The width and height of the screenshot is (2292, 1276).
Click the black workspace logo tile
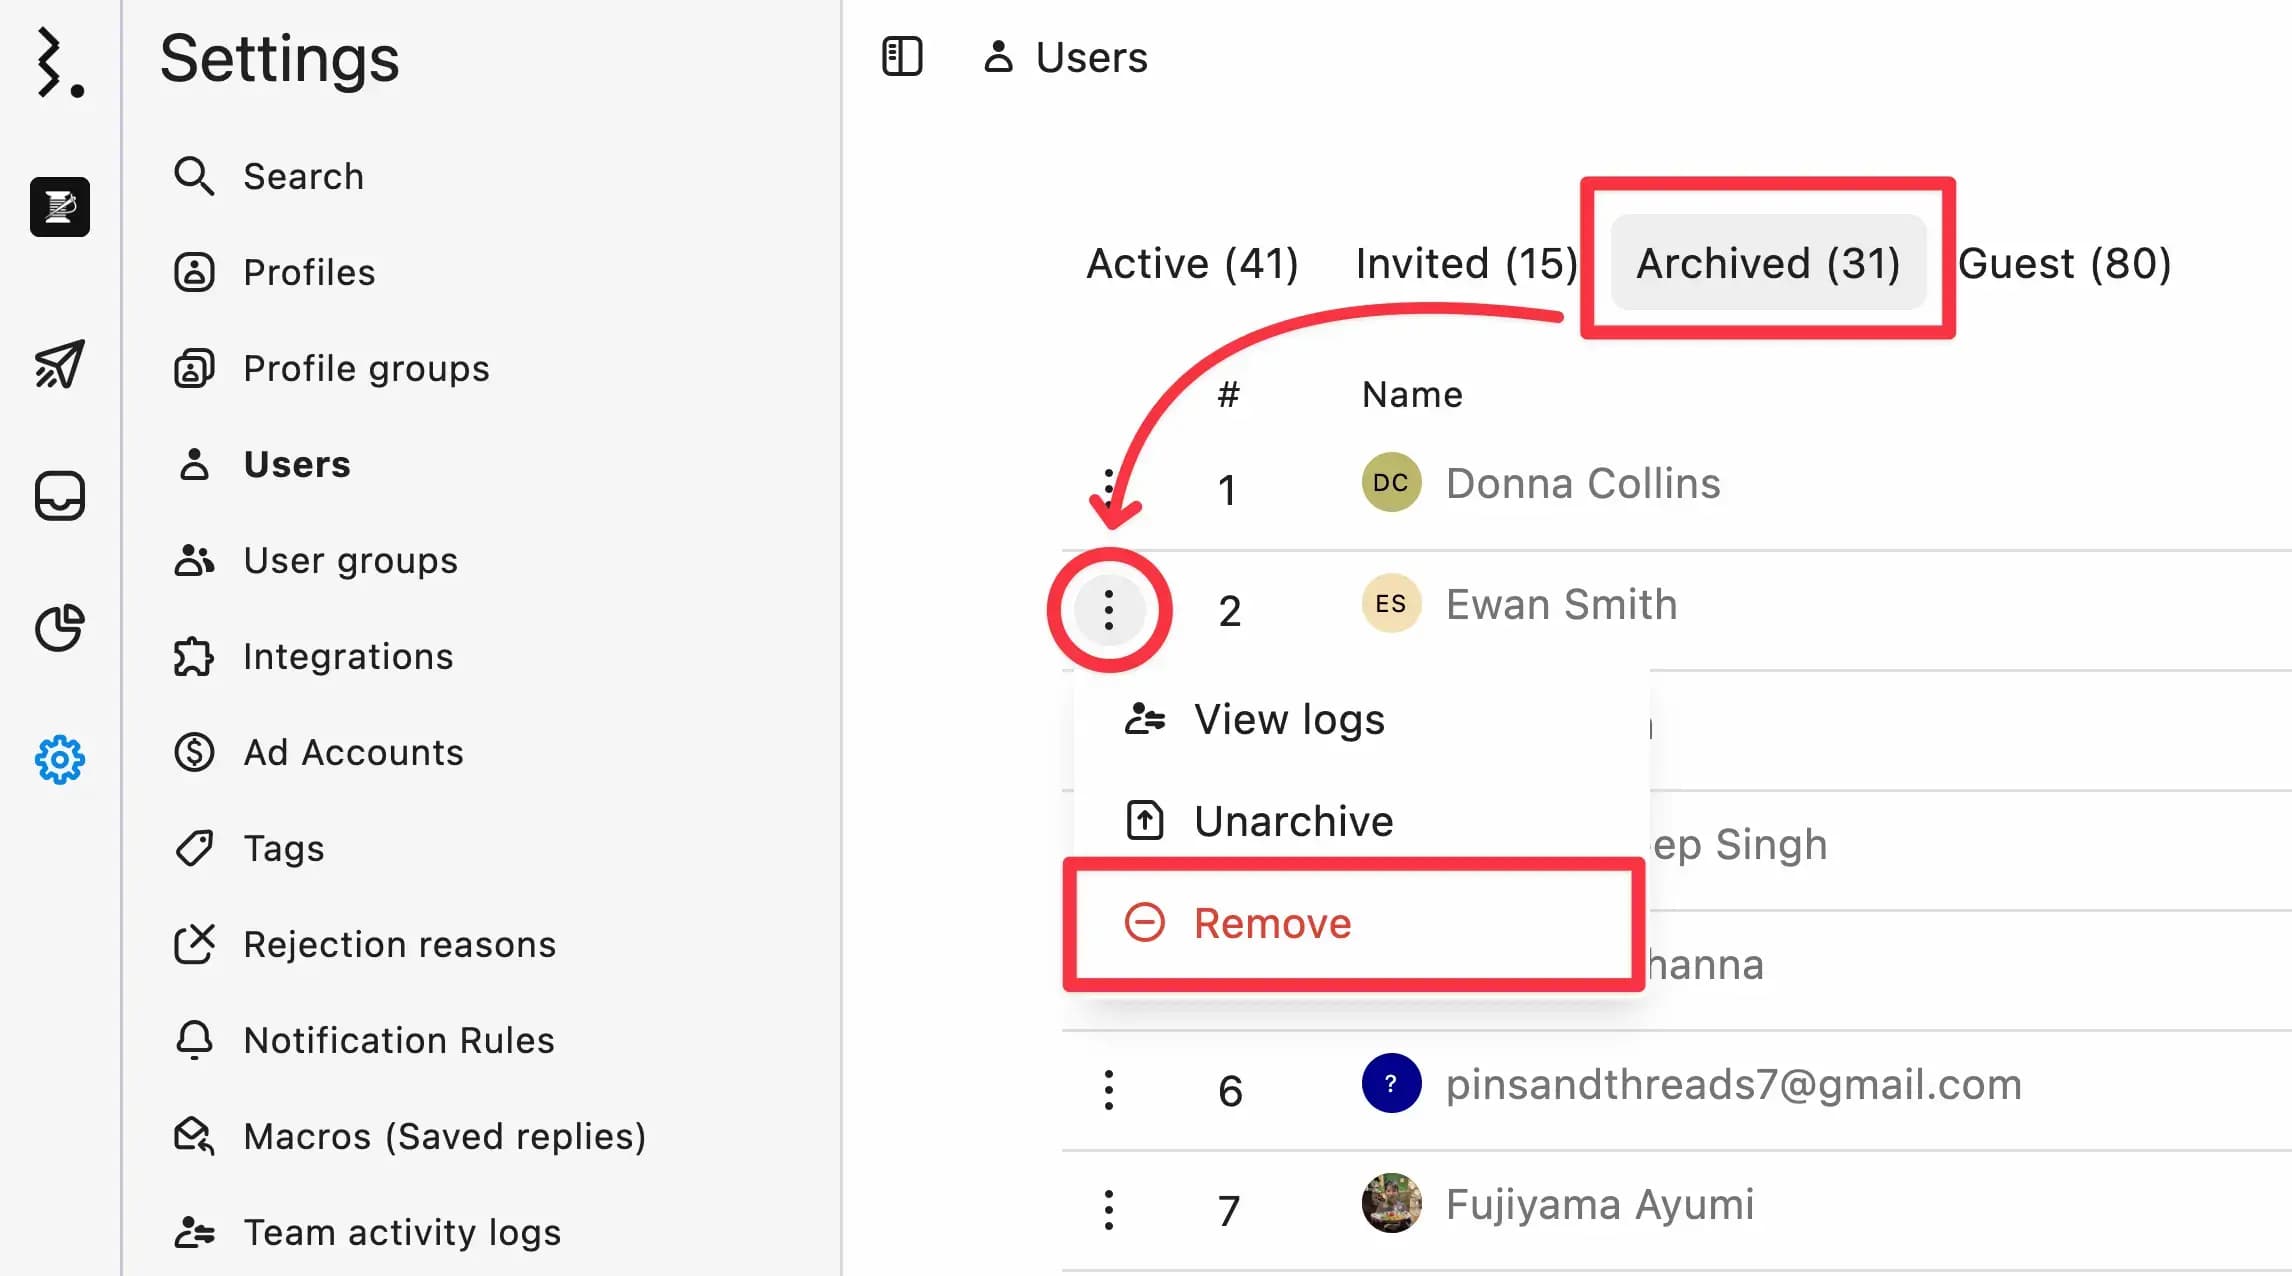pyautogui.click(x=60, y=207)
